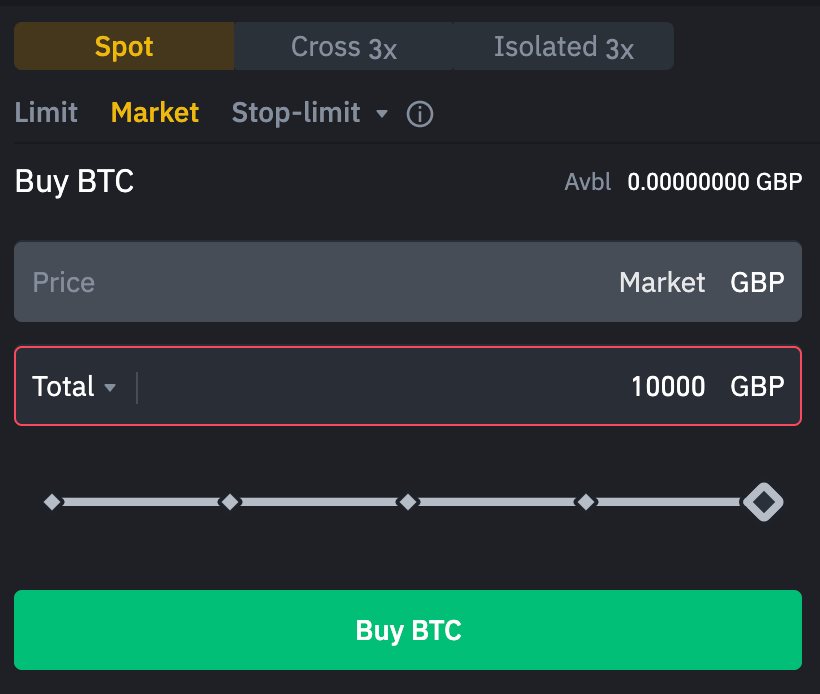Expand the Stop-limit dropdown arrow
The width and height of the screenshot is (820, 694).
coord(381,114)
